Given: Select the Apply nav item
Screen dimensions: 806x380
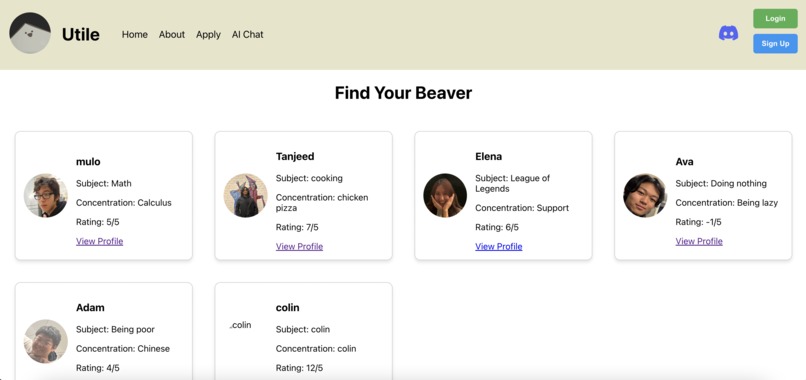Looking at the screenshot, I should [x=208, y=34].
